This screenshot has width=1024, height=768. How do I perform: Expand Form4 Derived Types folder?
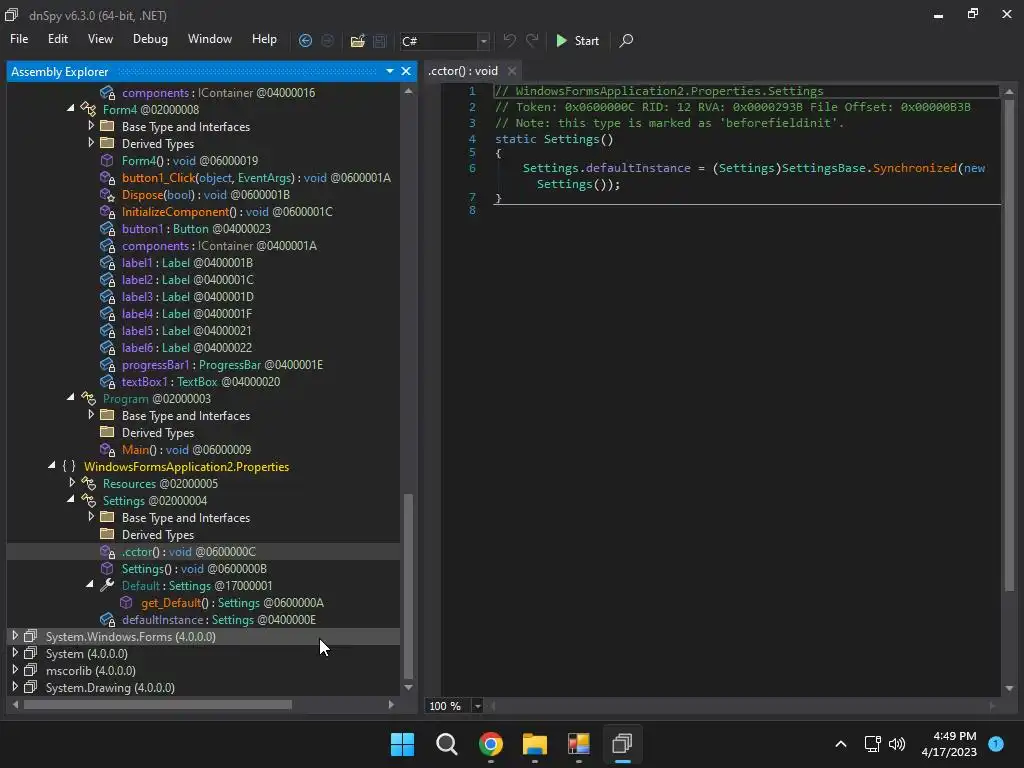tap(91, 142)
